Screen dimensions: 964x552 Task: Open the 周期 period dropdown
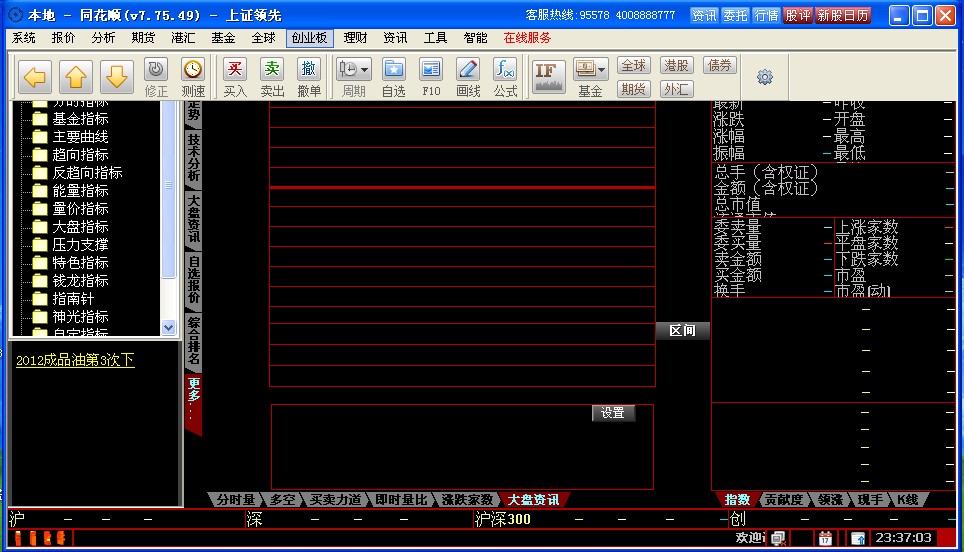click(x=354, y=70)
